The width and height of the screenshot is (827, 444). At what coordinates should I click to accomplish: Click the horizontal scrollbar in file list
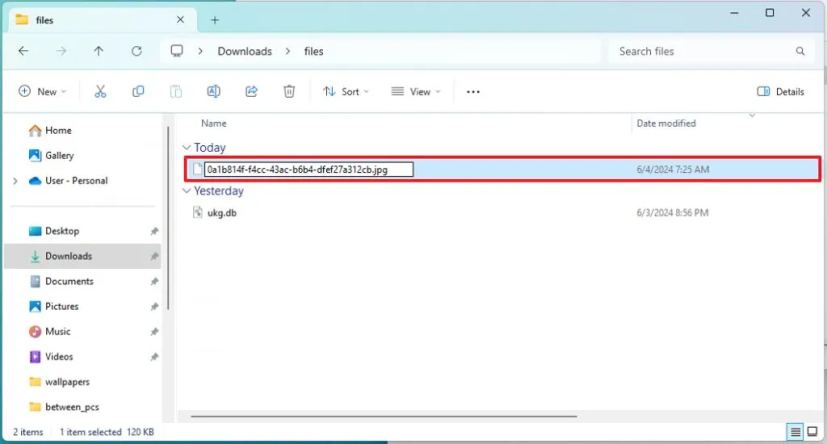point(383,416)
